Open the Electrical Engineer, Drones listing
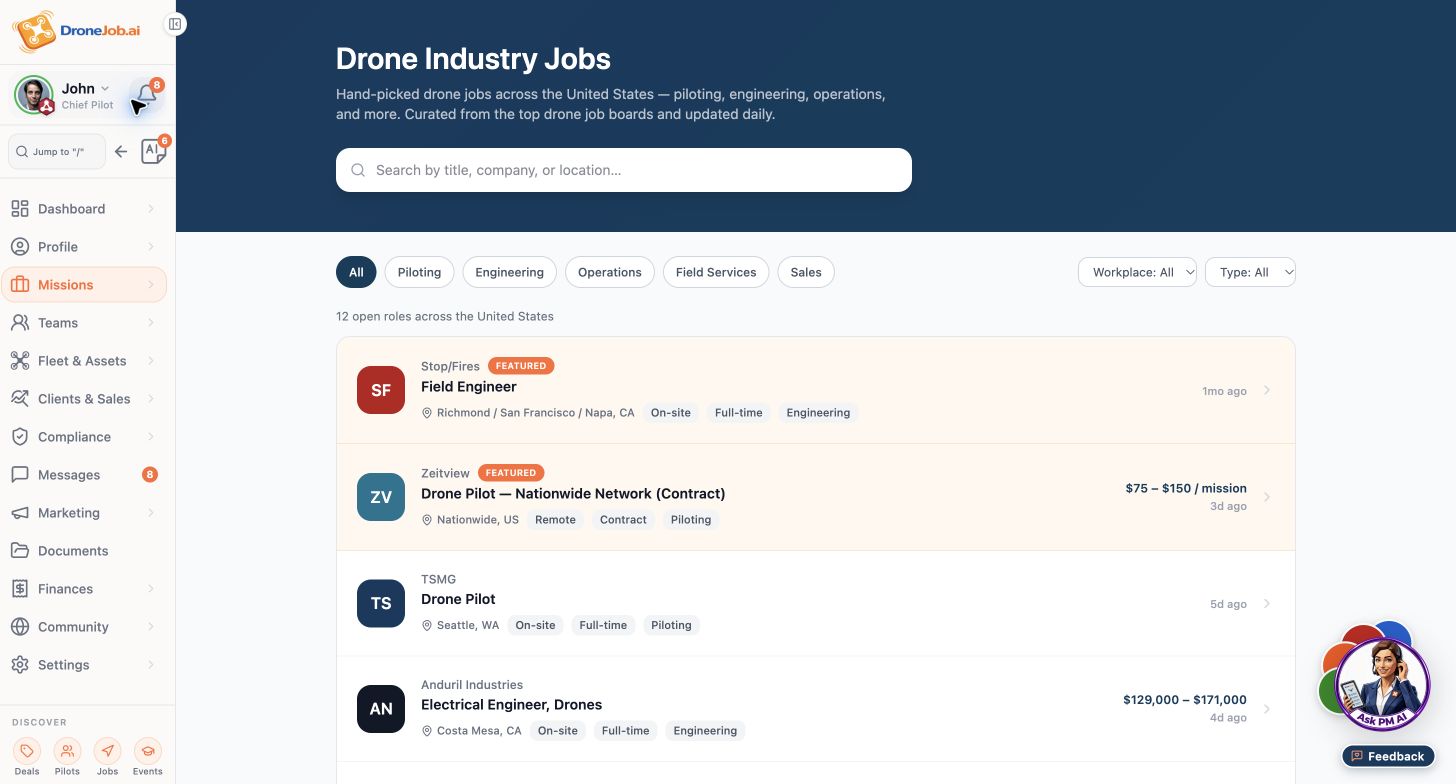Screen dimensions: 1456x784 pyautogui.click(x=816, y=709)
